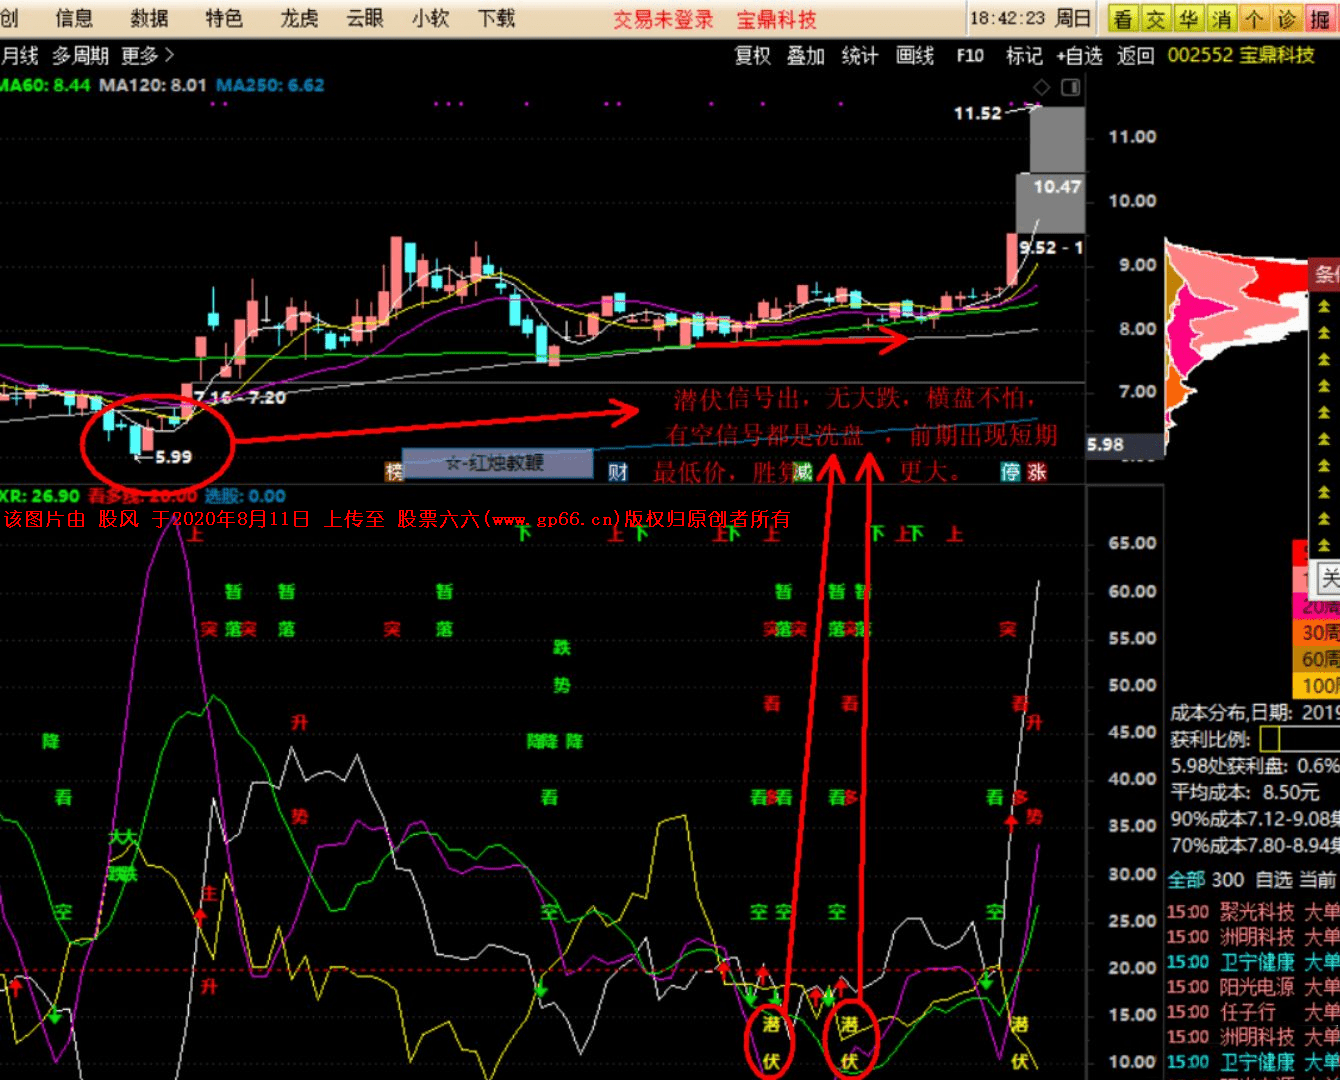Click the 任子行 trade row
The height and width of the screenshot is (1080, 1340).
click(1253, 1012)
